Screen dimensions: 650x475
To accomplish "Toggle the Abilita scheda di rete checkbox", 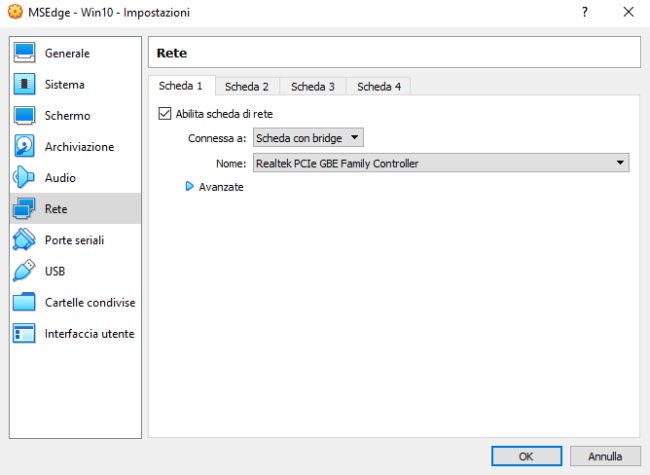I will point(165,114).
